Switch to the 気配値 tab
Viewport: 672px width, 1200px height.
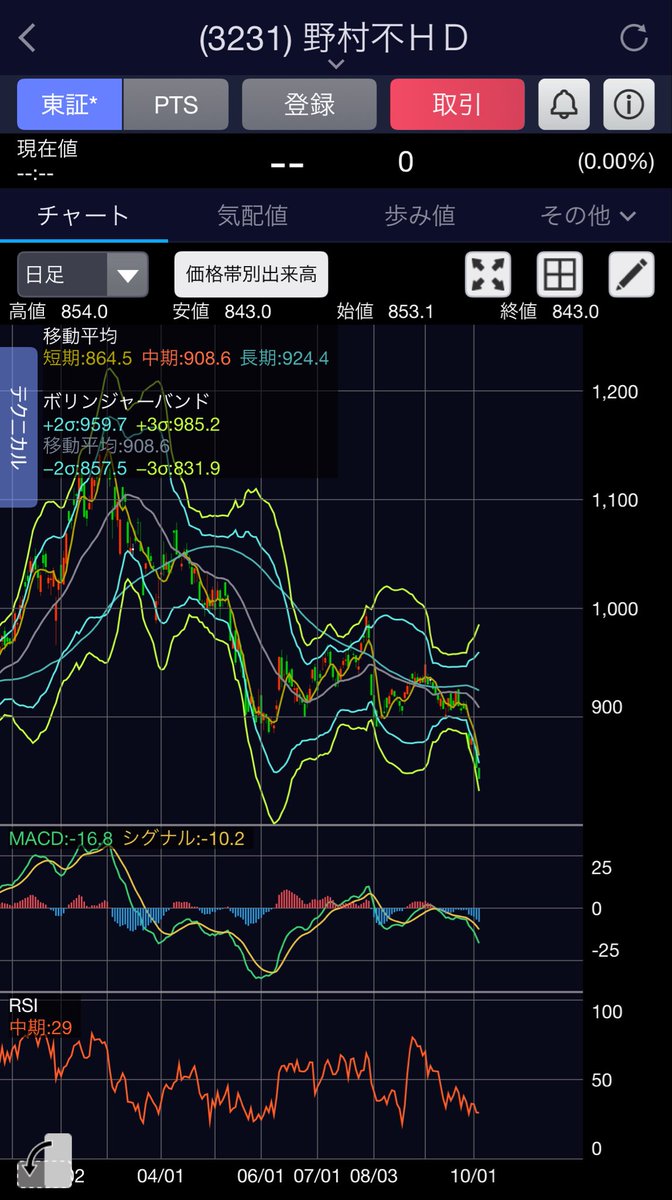click(252, 215)
